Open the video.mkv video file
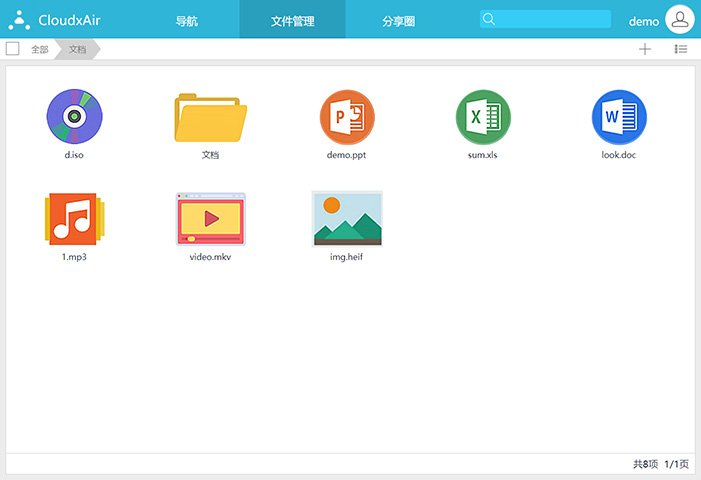 [210, 219]
